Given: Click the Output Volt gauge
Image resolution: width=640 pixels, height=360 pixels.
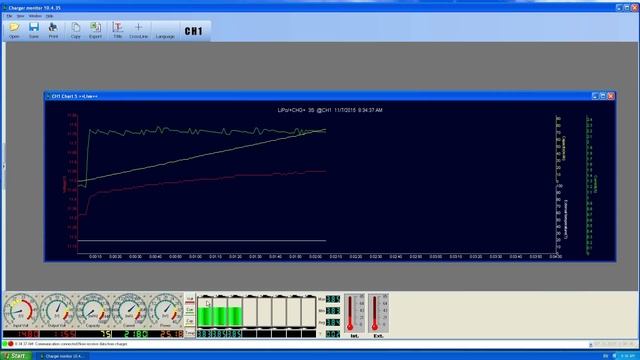Looking at the screenshot, I should coord(57,311).
